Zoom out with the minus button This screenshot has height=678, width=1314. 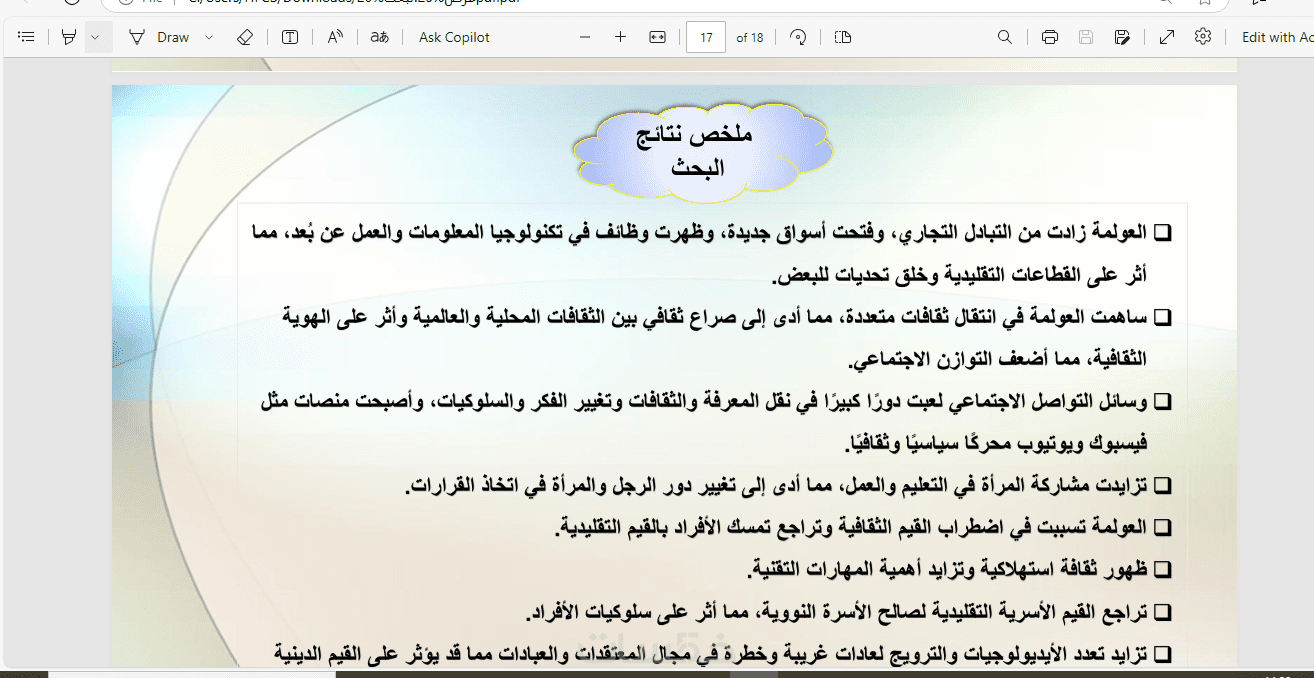[x=585, y=37]
